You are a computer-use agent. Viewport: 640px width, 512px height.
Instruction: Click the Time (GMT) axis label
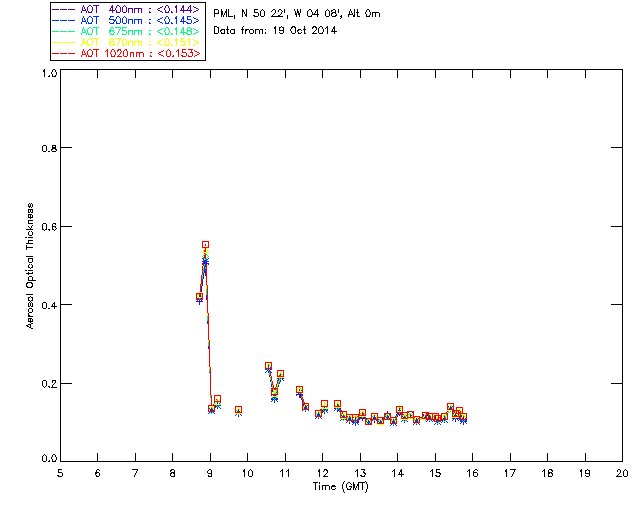coord(340,487)
